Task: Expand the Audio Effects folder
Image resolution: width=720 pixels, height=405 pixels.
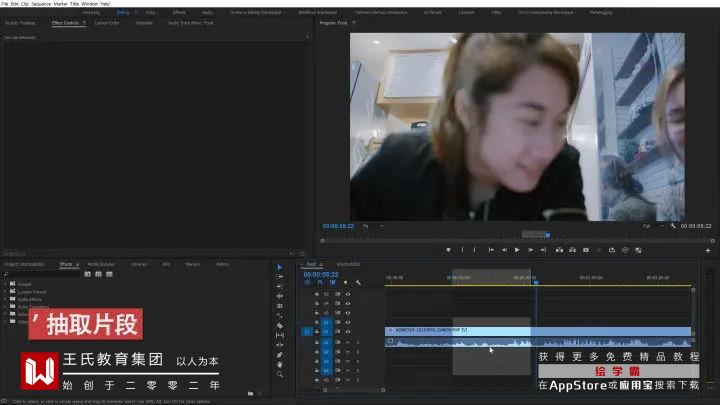Action: click(x=6, y=299)
